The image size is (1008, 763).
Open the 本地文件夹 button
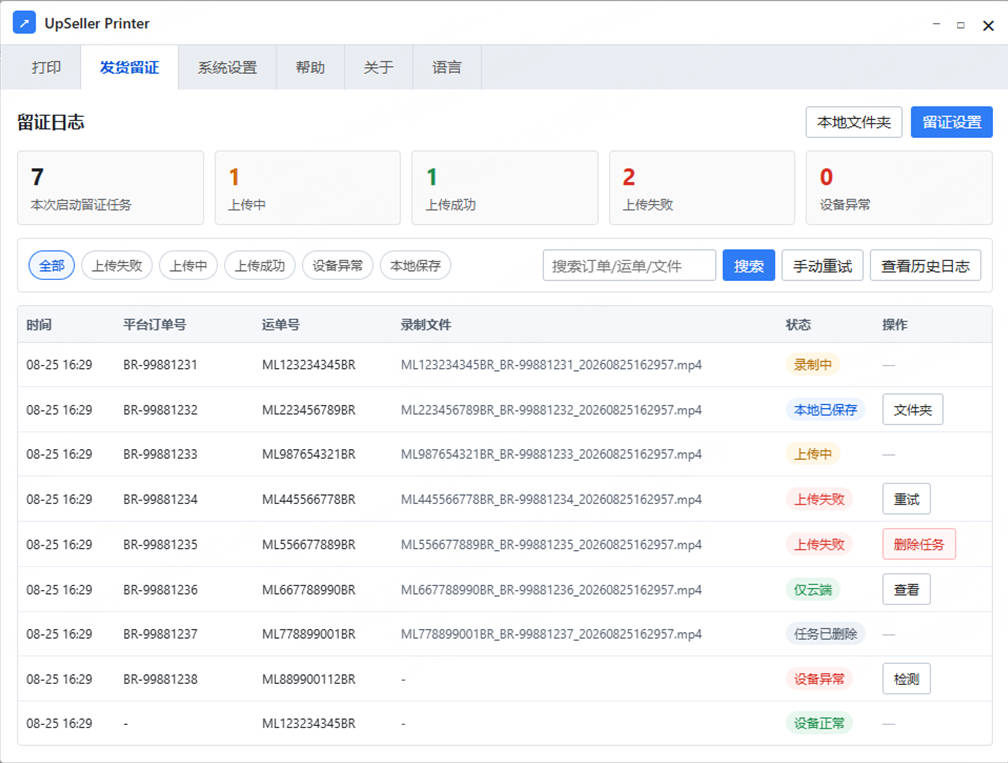854,122
